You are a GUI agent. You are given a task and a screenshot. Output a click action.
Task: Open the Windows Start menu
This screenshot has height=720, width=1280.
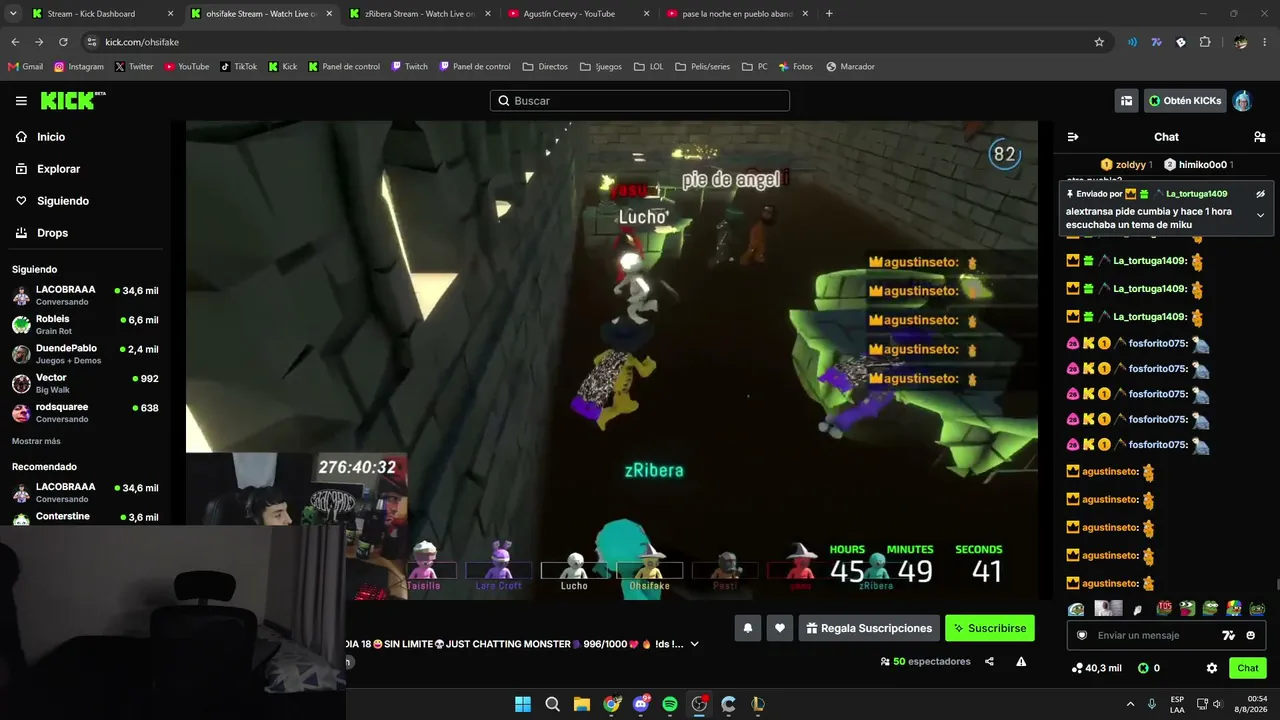point(523,704)
